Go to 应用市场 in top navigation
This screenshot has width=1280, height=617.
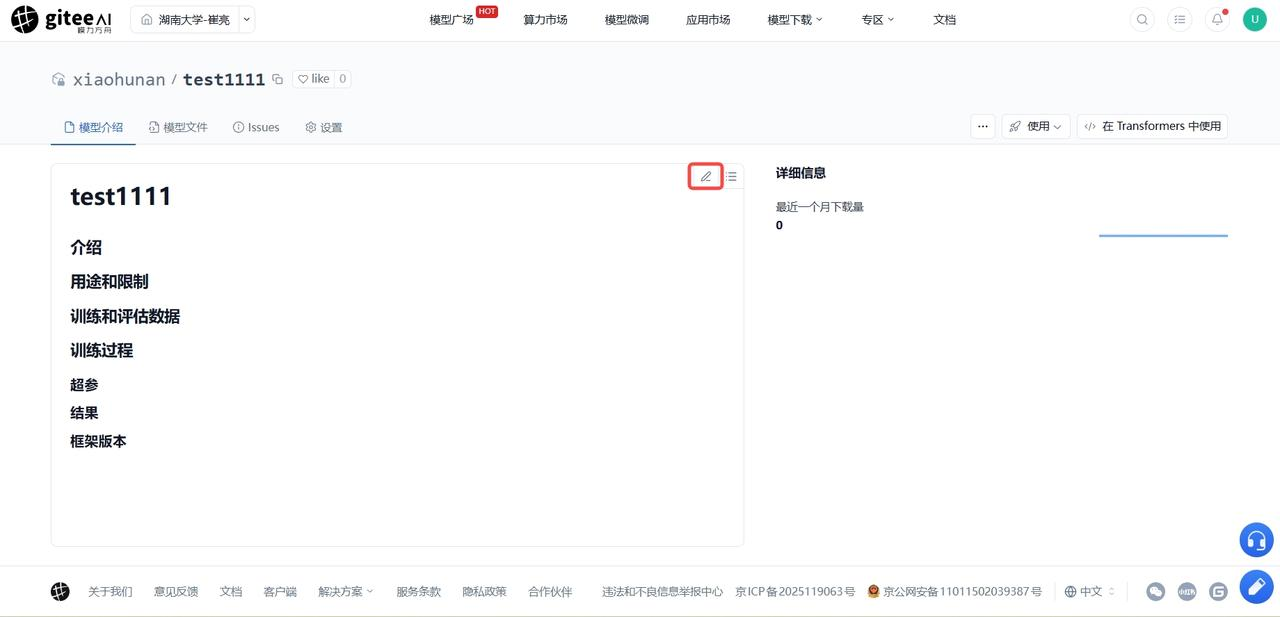point(708,19)
